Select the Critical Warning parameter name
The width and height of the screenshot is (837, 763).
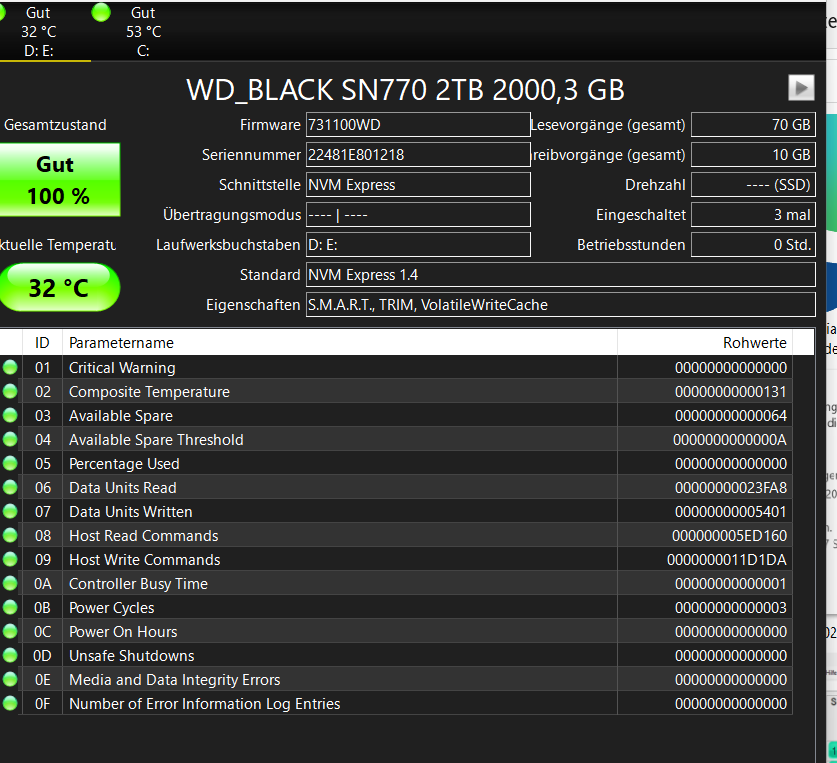(122, 368)
